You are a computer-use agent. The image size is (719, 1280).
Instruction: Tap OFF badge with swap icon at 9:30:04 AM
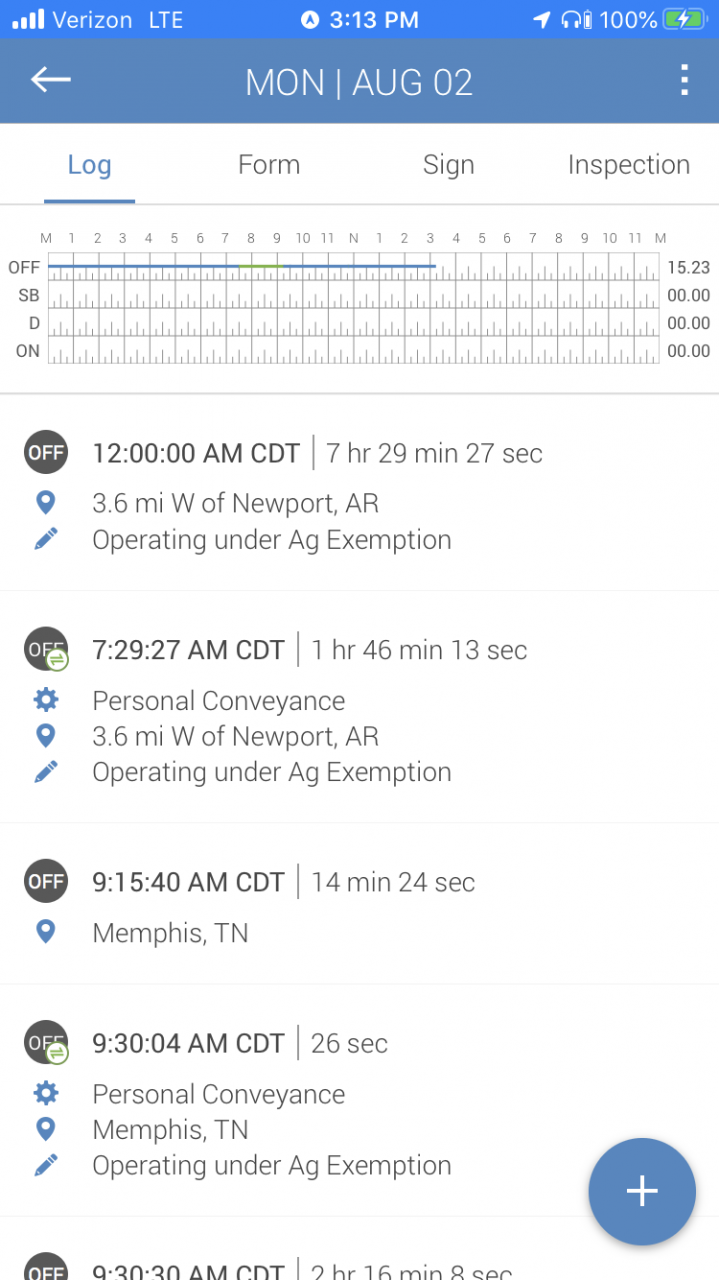(46, 1043)
